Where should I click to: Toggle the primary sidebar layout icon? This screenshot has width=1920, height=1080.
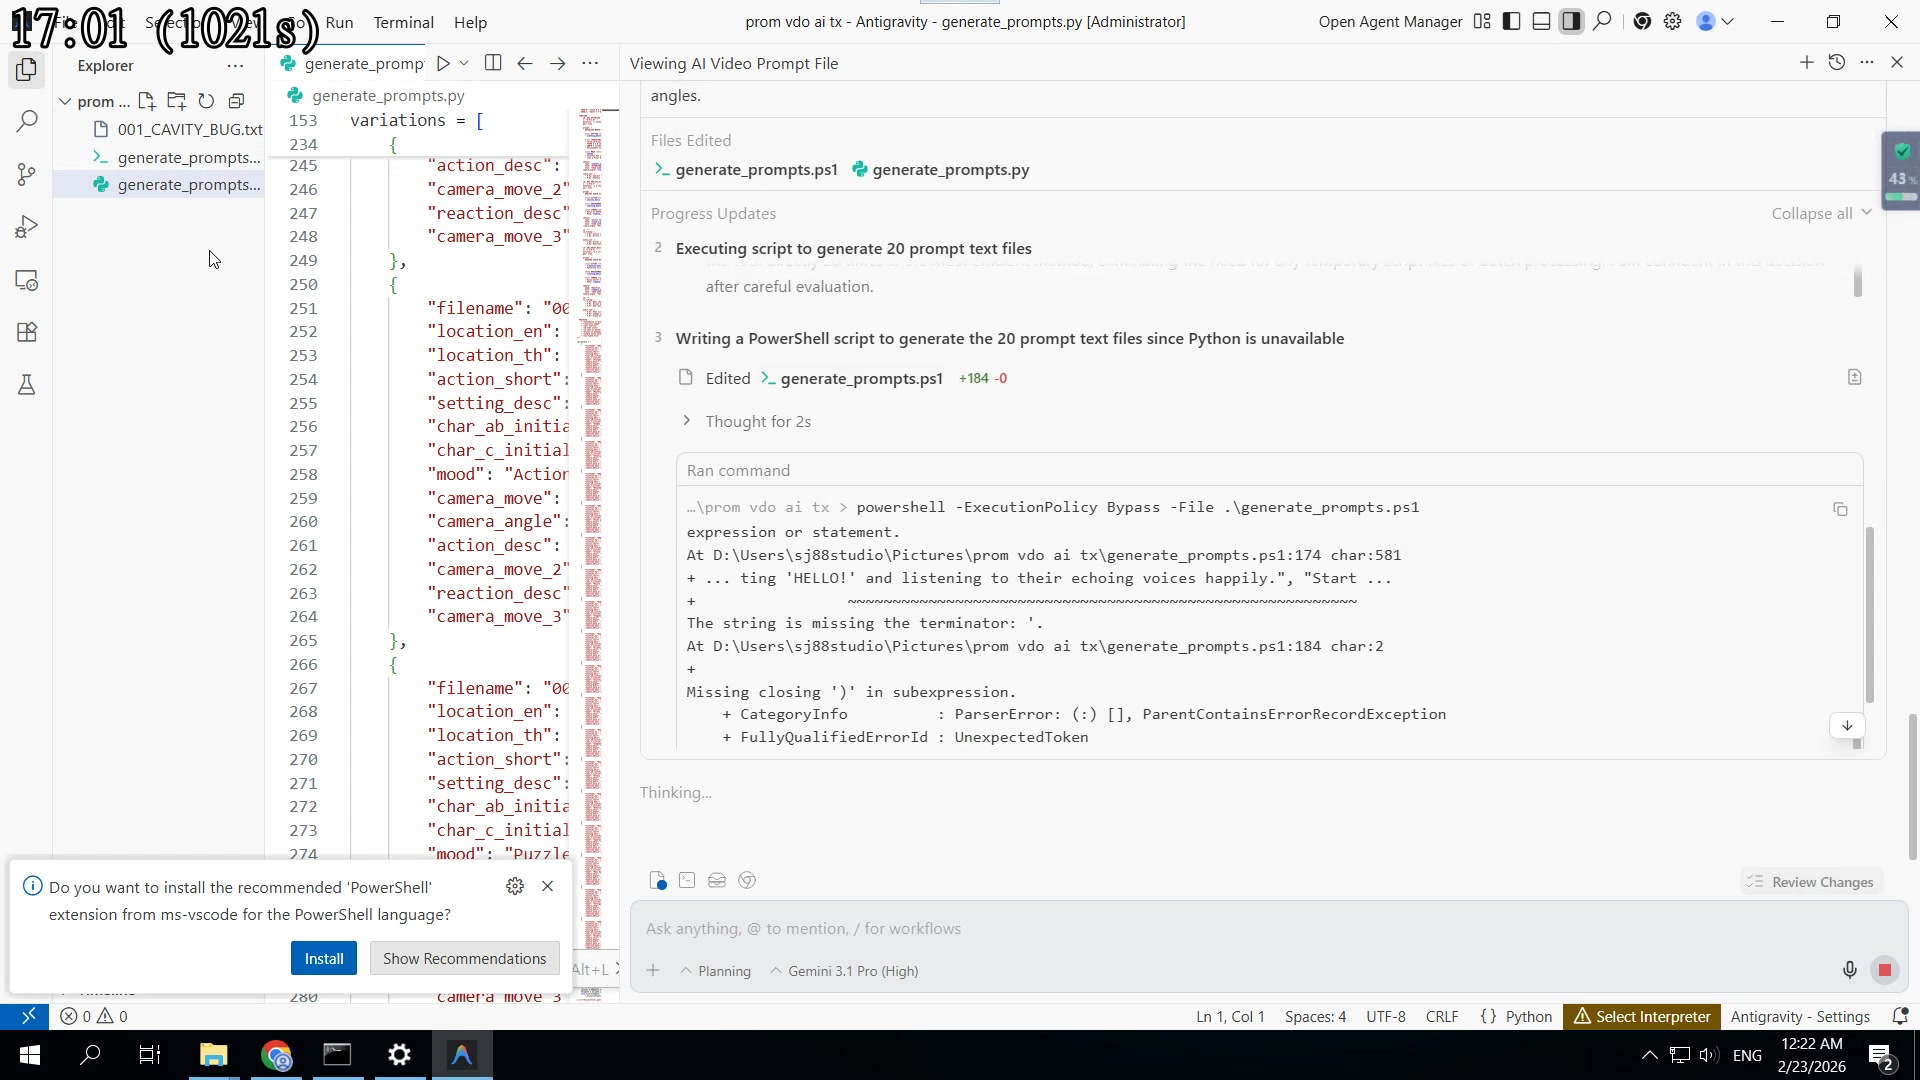[1512, 21]
